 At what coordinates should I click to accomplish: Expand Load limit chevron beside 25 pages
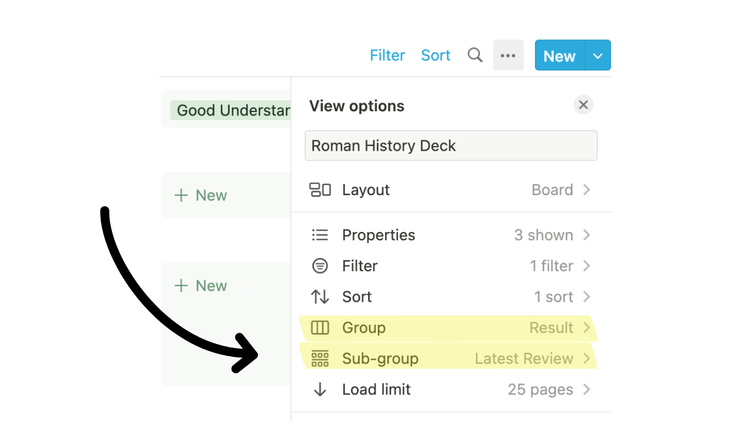(587, 390)
